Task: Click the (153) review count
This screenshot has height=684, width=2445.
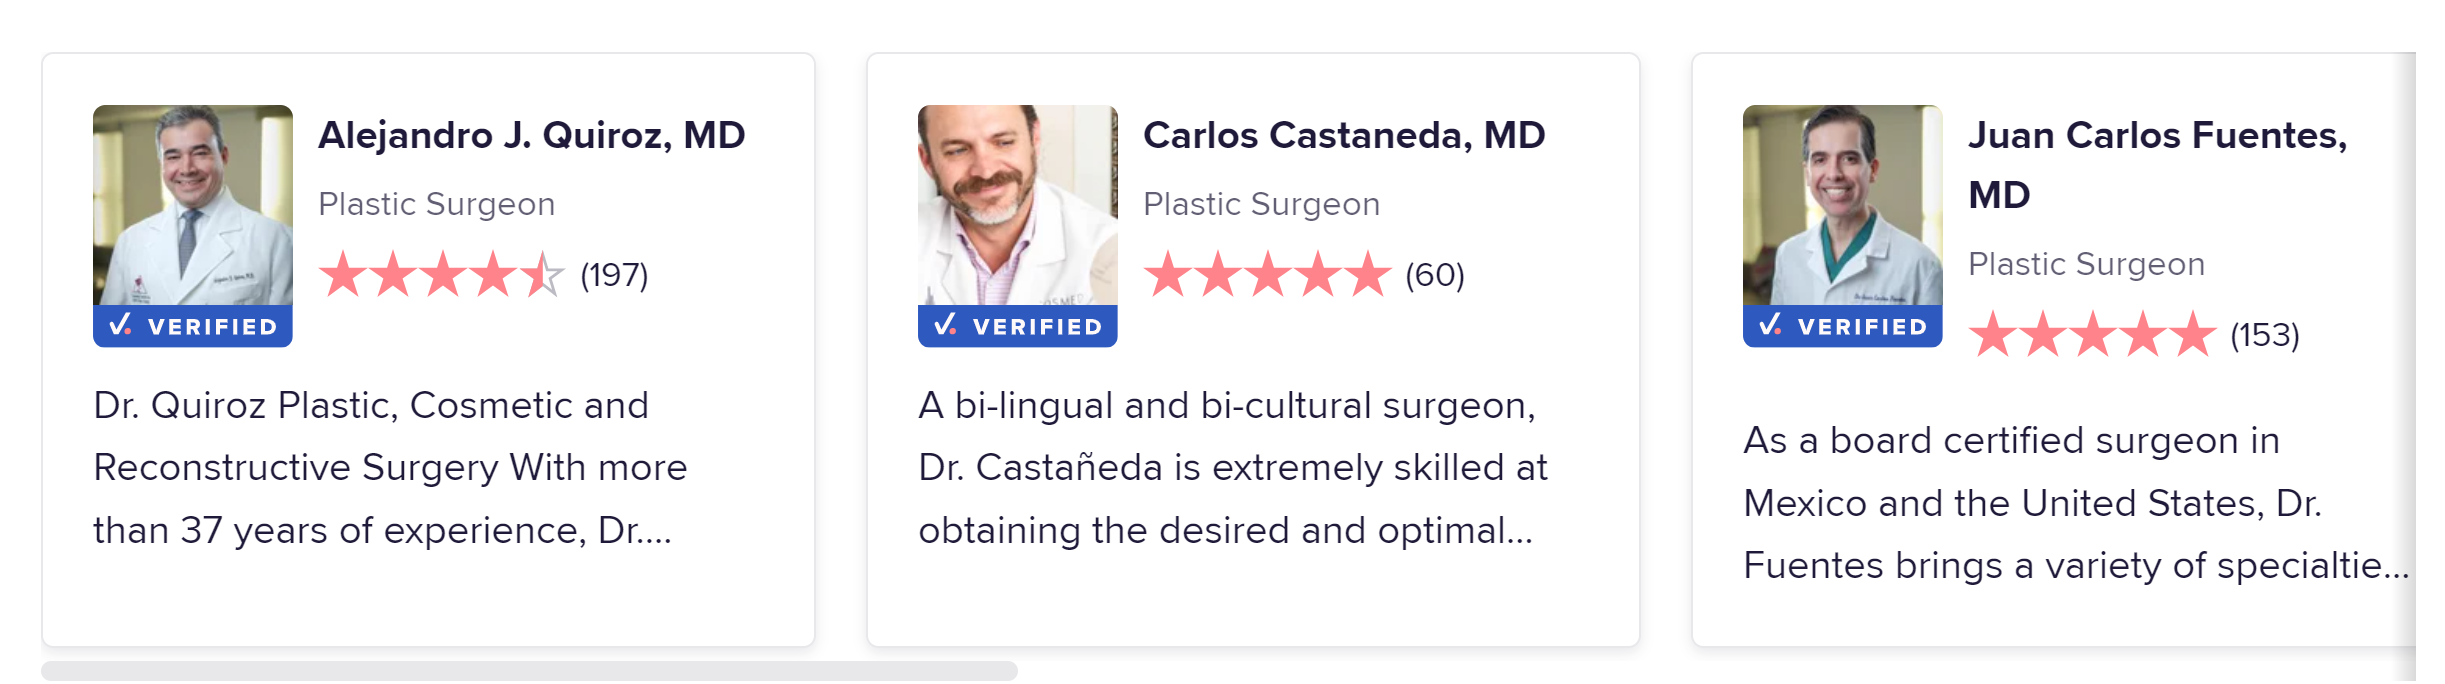Action: tap(2264, 335)
